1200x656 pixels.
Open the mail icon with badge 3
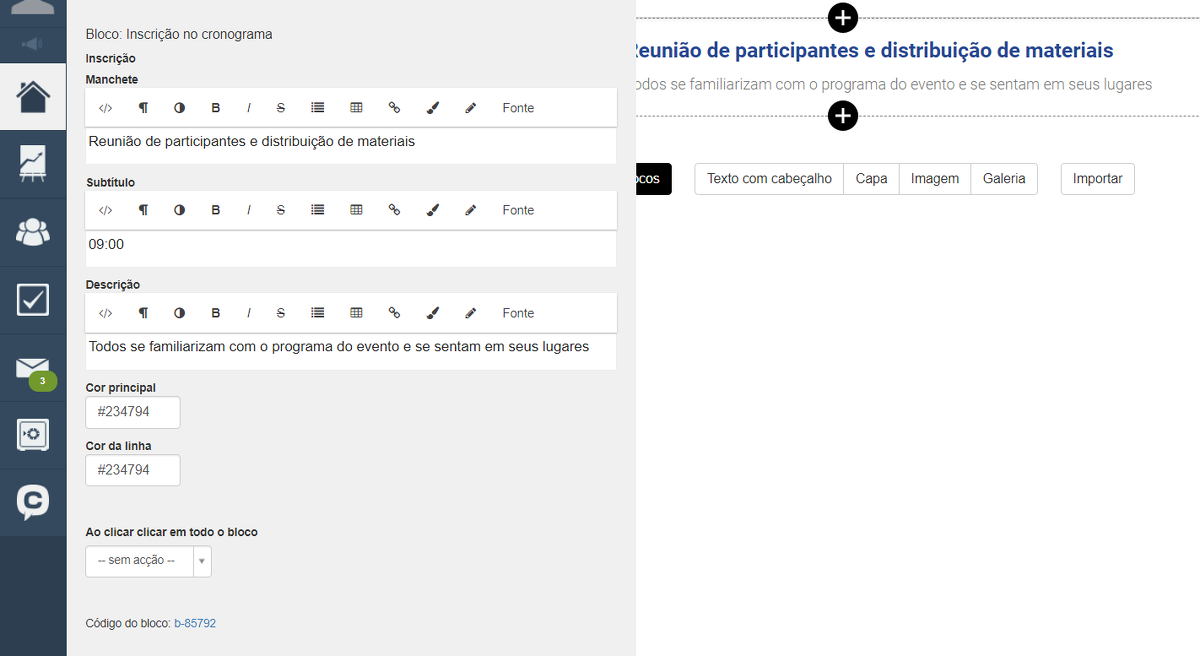[x=33, y=369]
